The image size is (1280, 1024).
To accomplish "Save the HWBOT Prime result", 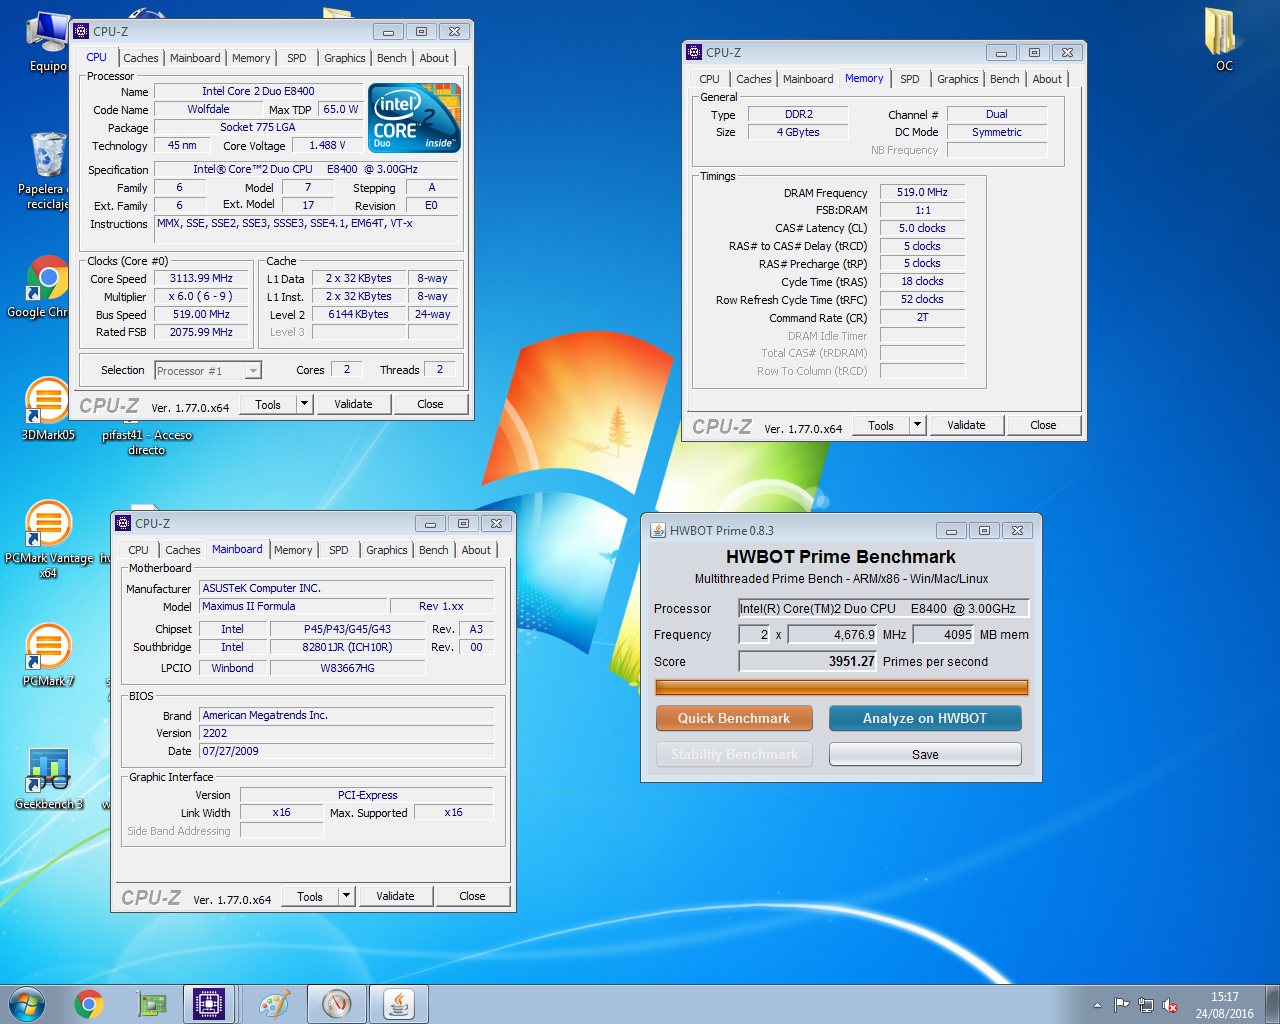I will [x=925, y=754].
